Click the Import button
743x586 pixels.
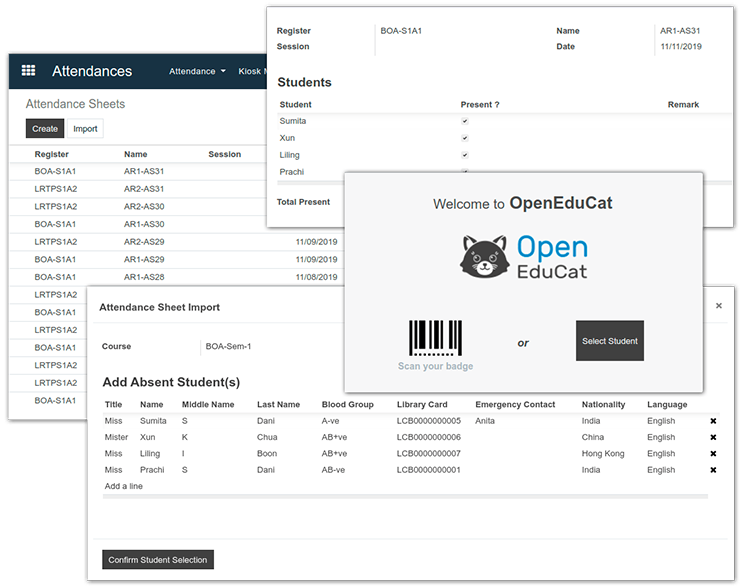[x=85, y=128]
